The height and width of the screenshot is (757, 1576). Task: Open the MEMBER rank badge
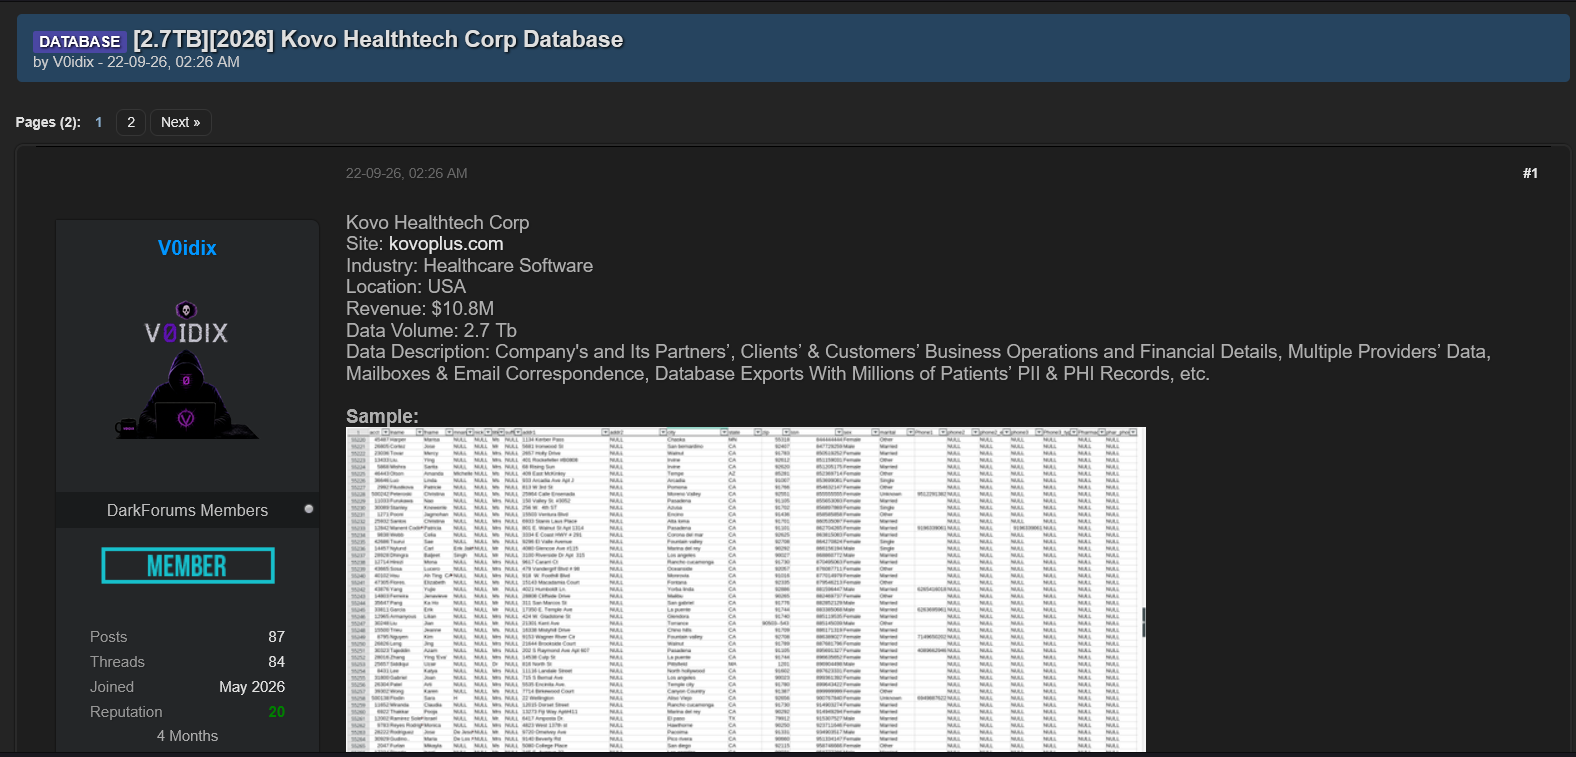188,566
